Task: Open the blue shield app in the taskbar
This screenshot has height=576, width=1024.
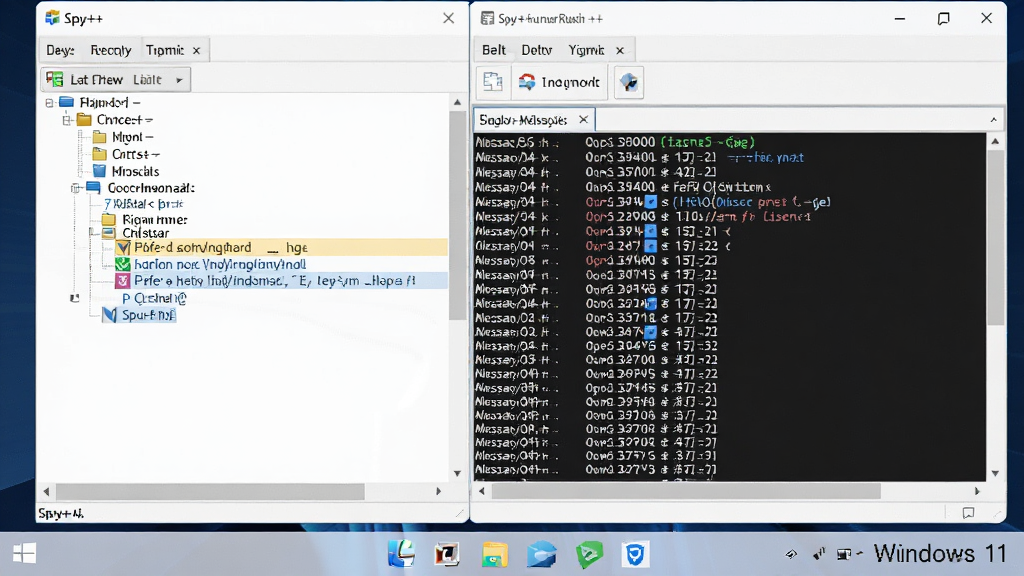Action: click(x=635, y=555)
